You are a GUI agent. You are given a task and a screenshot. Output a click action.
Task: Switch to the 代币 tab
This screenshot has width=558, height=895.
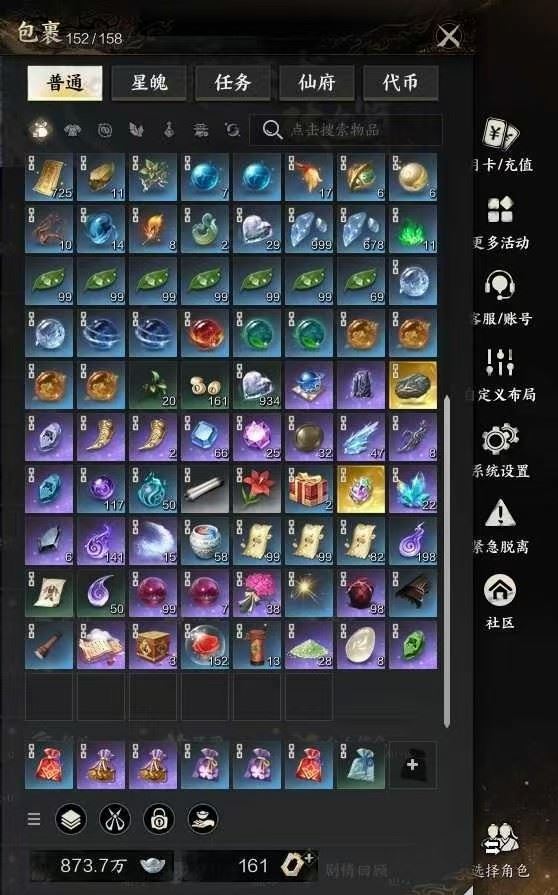[x=401, y=83]
